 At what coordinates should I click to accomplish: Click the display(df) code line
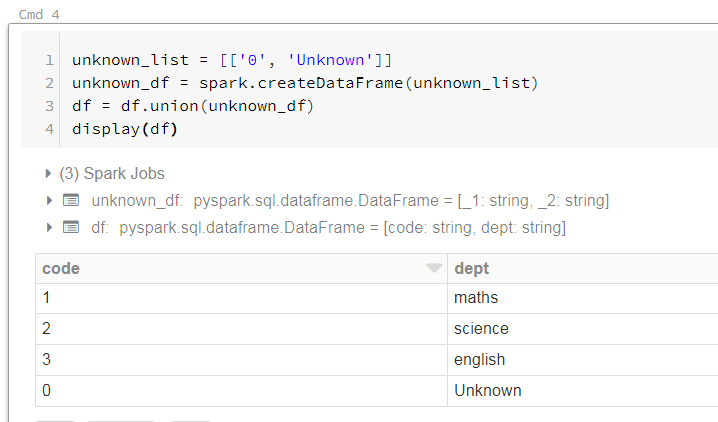[x=125, y=129]
